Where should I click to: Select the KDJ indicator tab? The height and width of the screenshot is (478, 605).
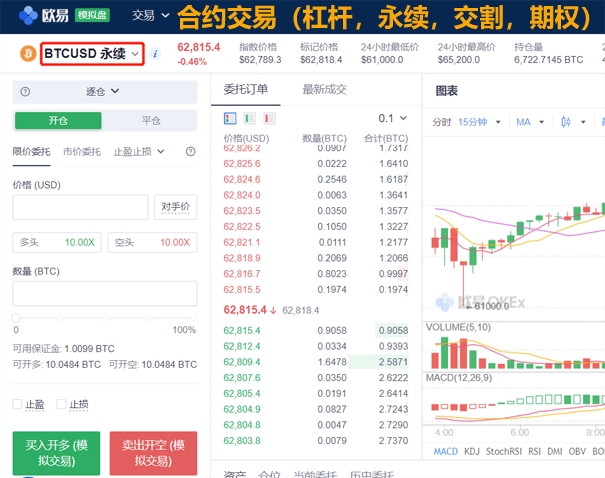click(471, 451)
